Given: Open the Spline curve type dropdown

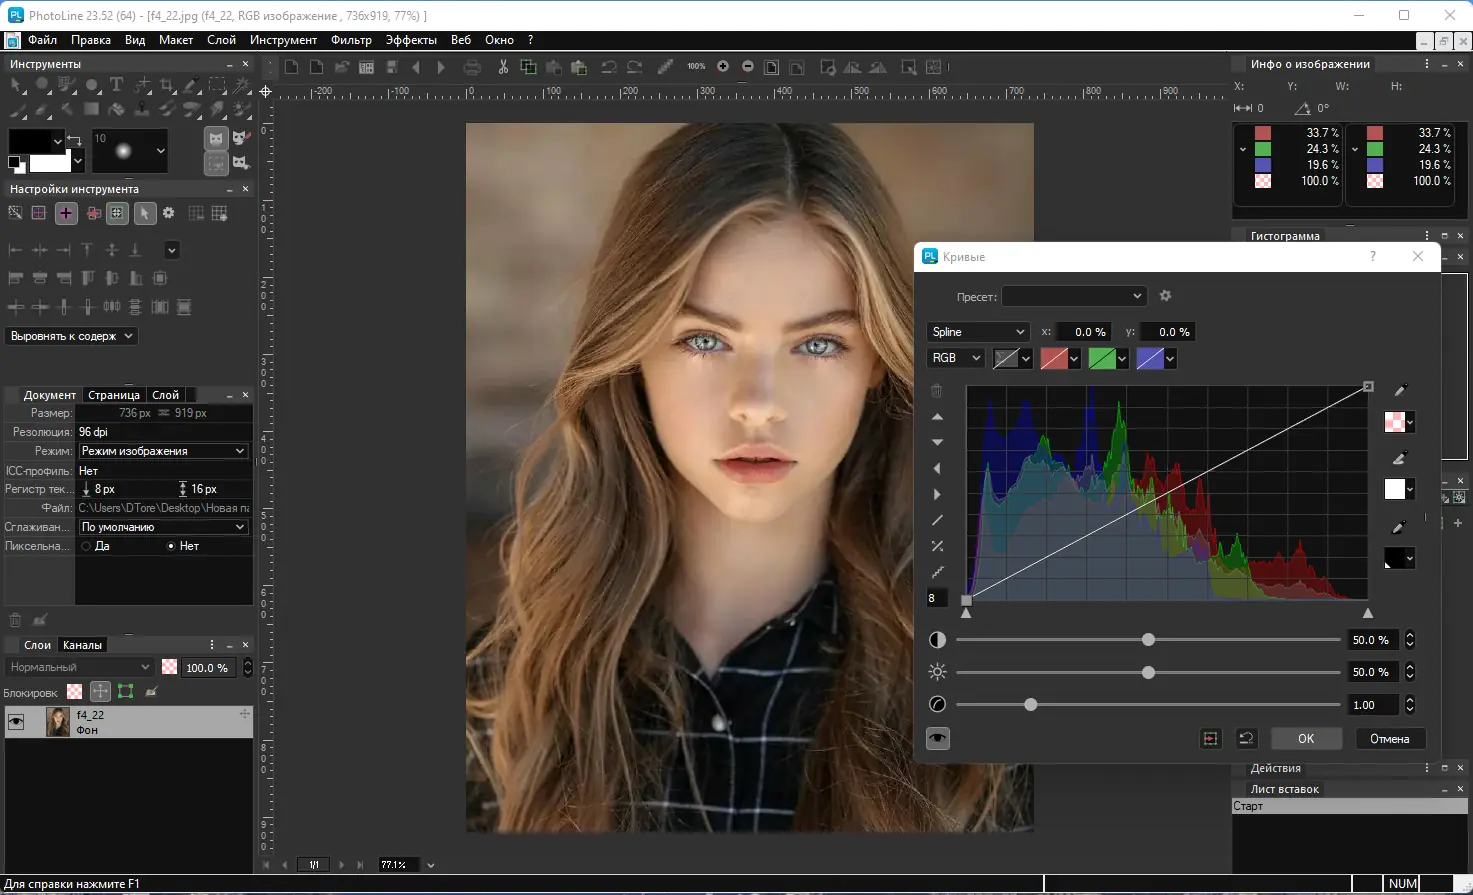Looking at the screenshot, I should [x=977, y=332].
